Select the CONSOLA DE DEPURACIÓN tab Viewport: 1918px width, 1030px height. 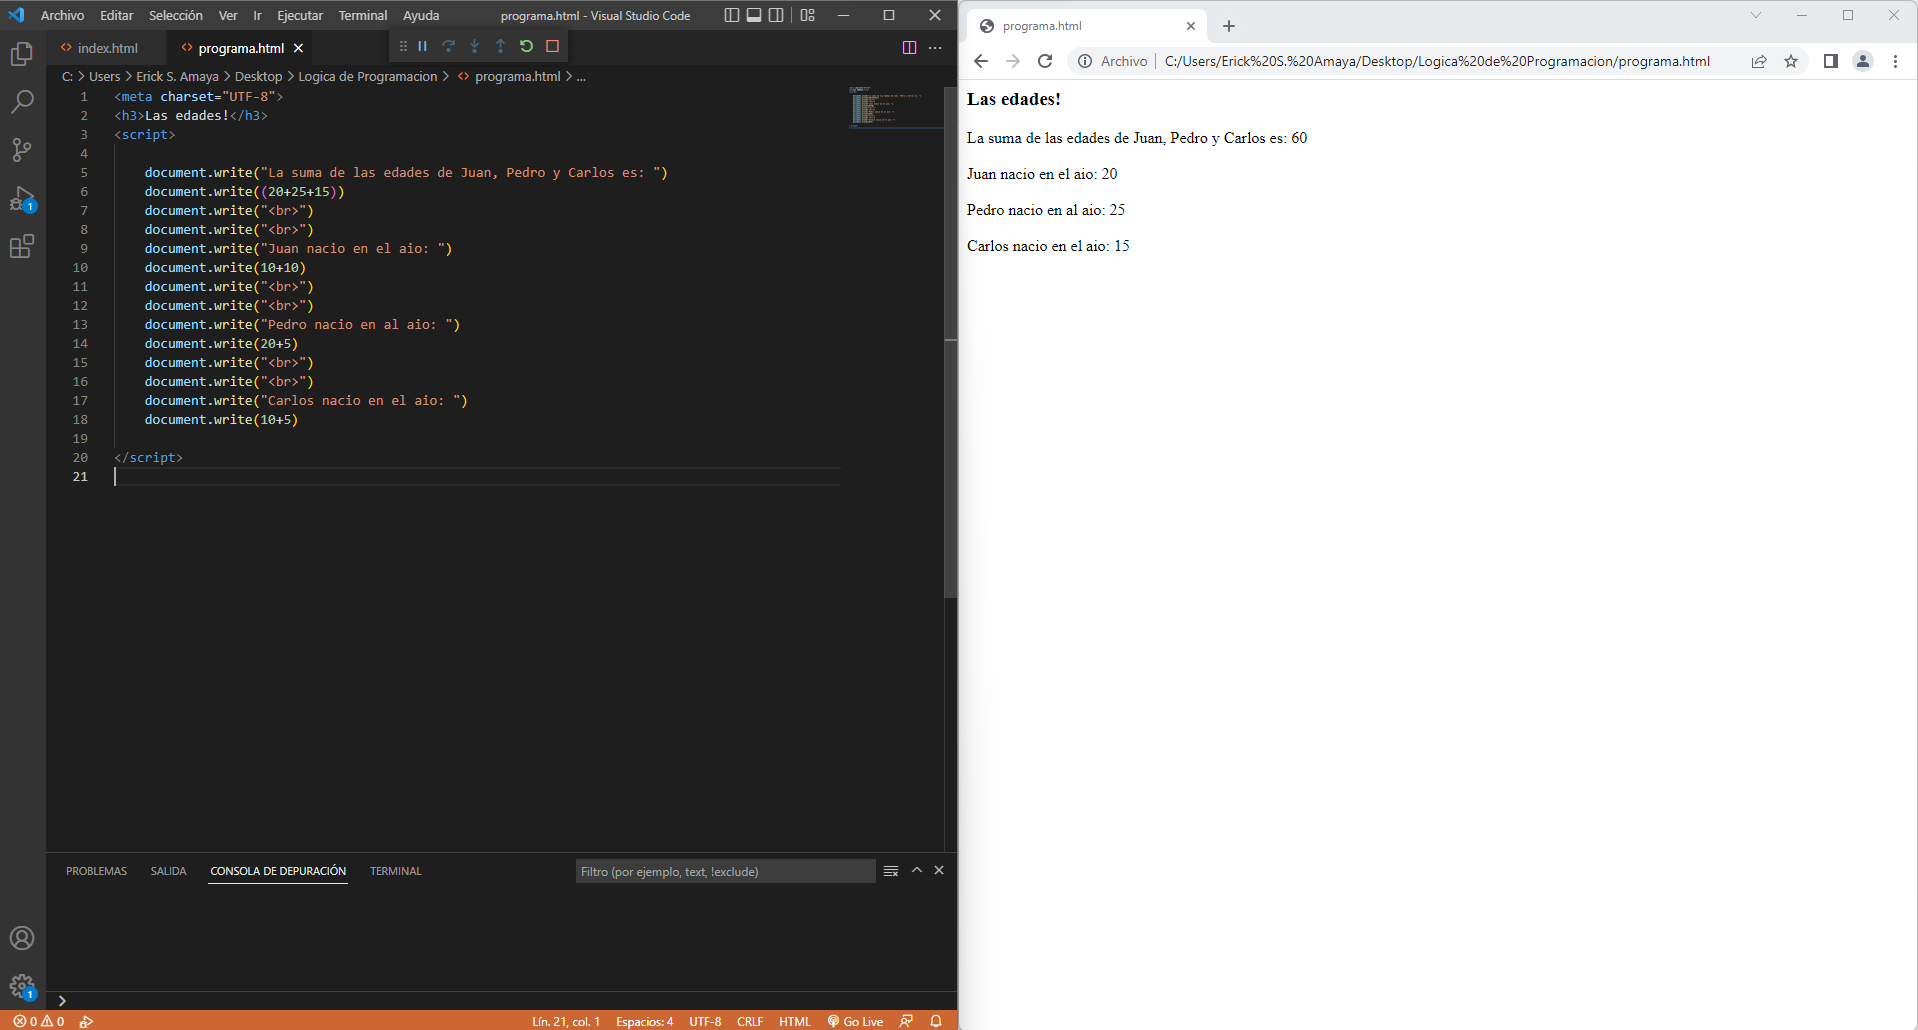pos(278,871)
